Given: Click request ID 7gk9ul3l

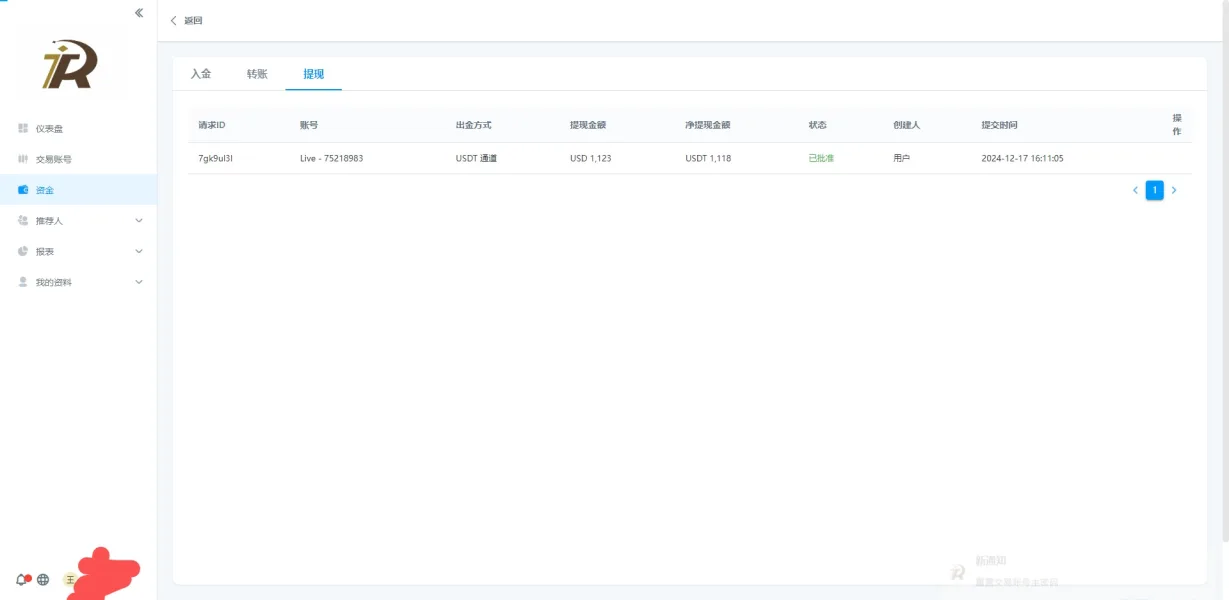Looking at the screenshot, I should pos(216,158).
